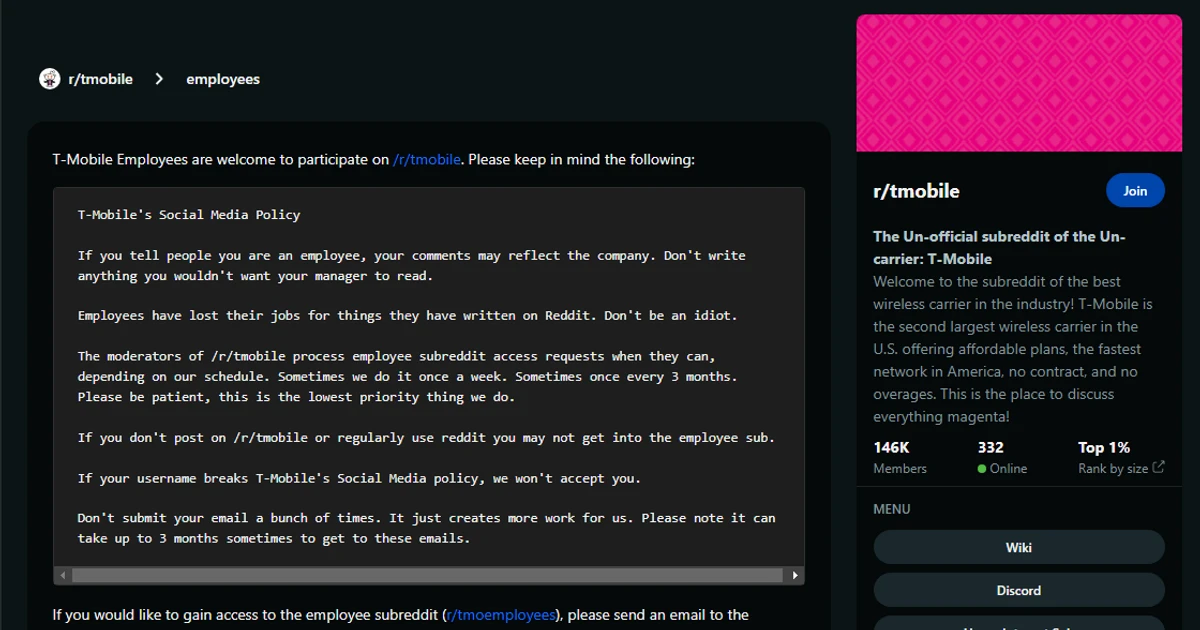Click the r/tmobile Snoo avatar icon
Screen dimensions: 1200x630
(49, 78)
